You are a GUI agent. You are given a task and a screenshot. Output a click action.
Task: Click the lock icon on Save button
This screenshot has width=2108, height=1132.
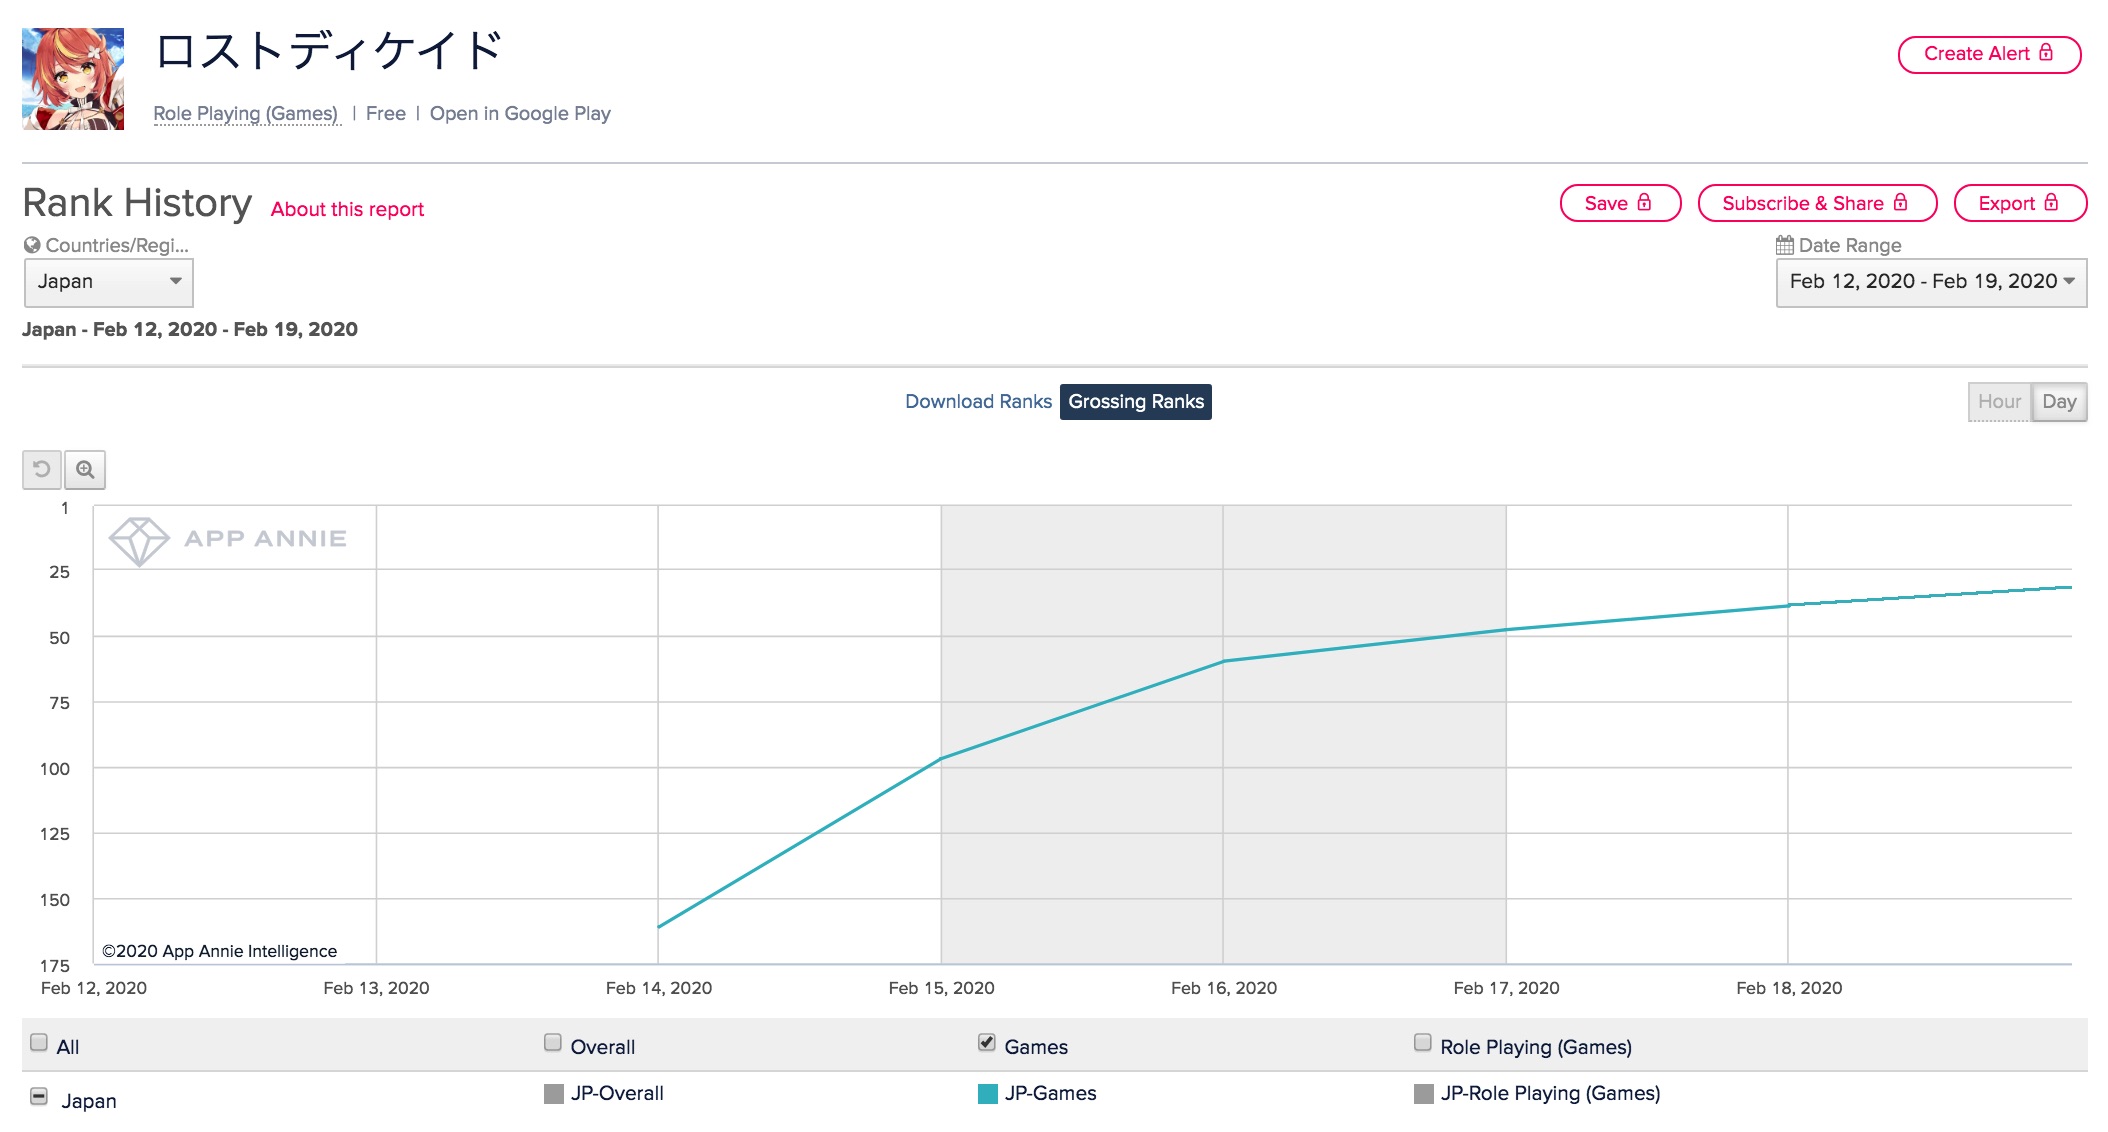(x=1645, y=202)
